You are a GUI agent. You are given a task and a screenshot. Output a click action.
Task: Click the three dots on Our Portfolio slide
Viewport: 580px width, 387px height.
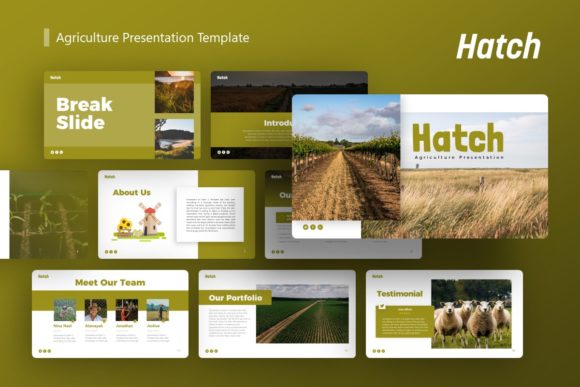[x=212, y=351]
